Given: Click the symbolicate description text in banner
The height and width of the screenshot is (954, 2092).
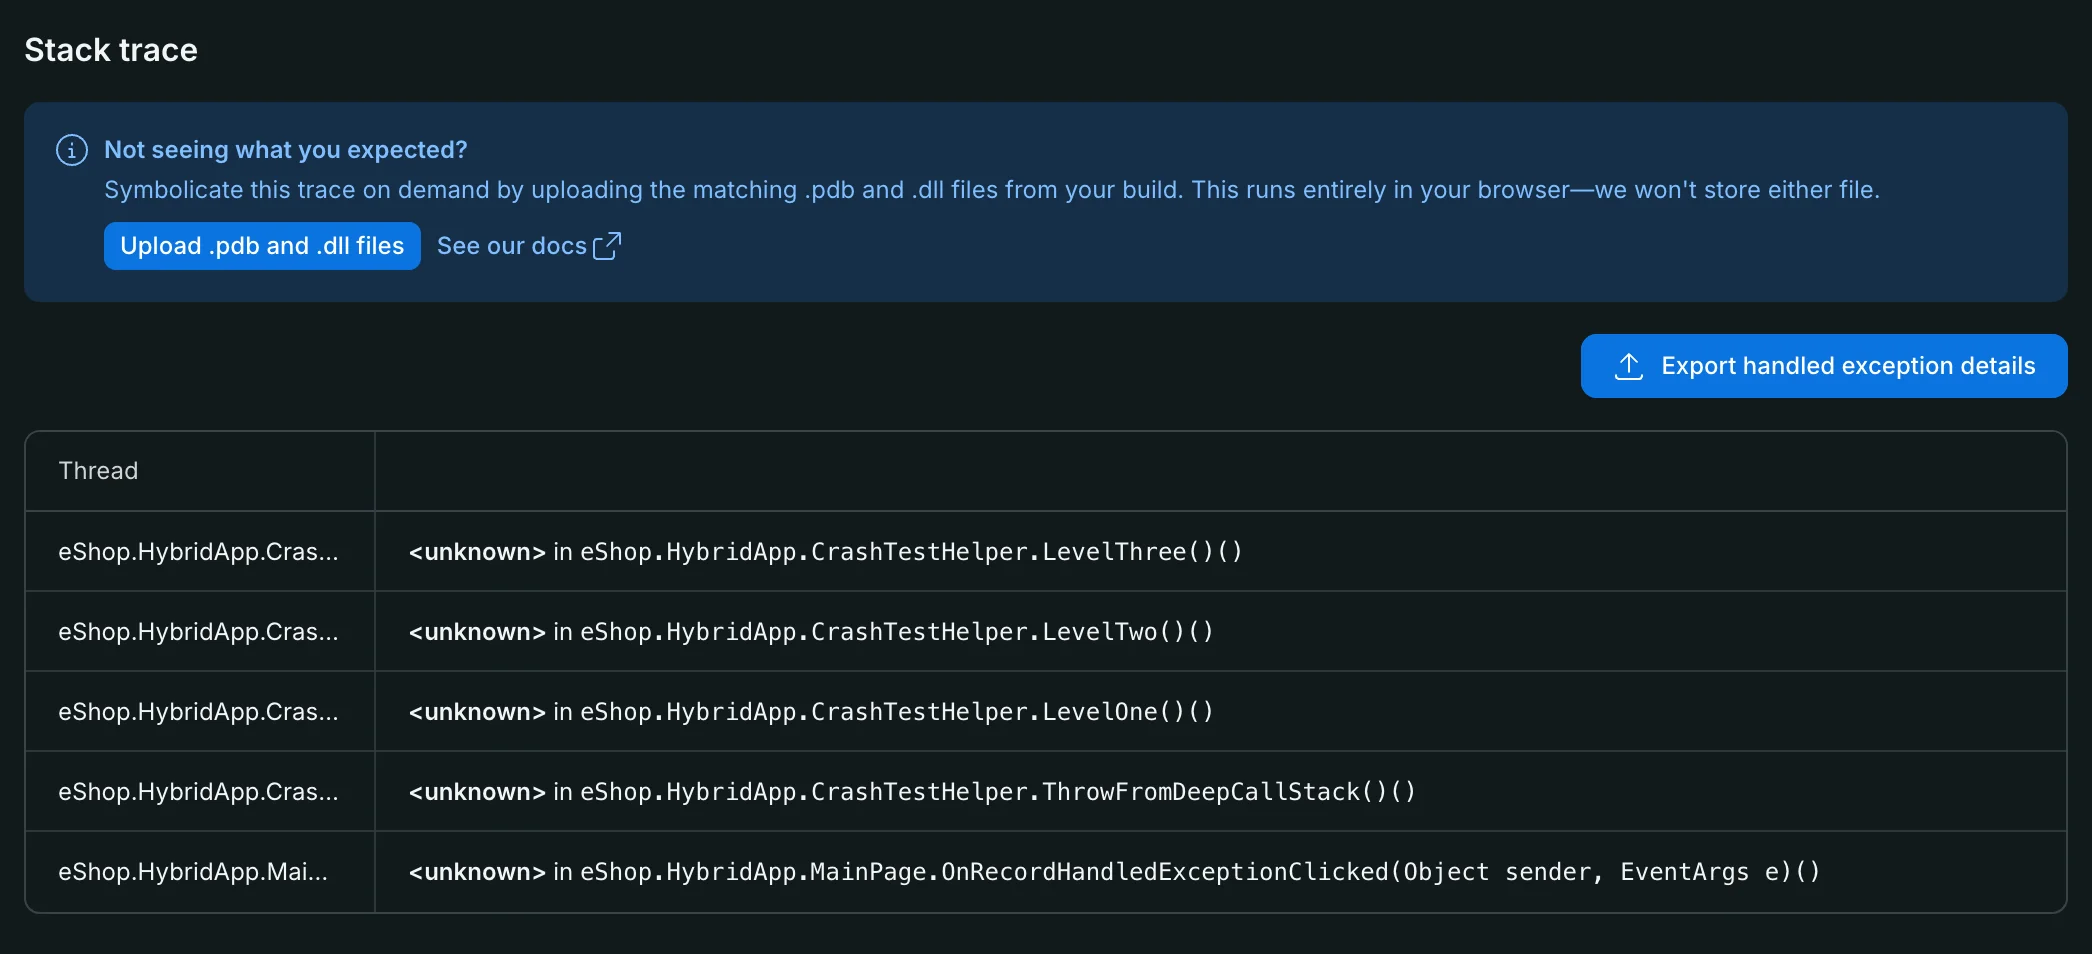Looking at the screenshot, I should [992, 190].
